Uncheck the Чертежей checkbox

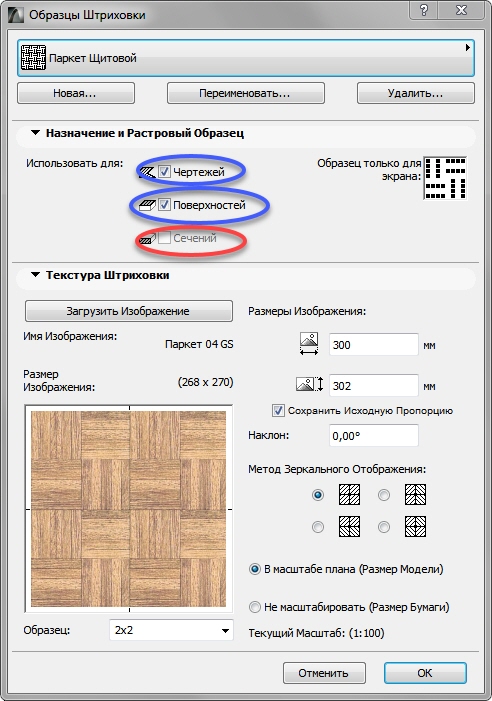(164, 172)
